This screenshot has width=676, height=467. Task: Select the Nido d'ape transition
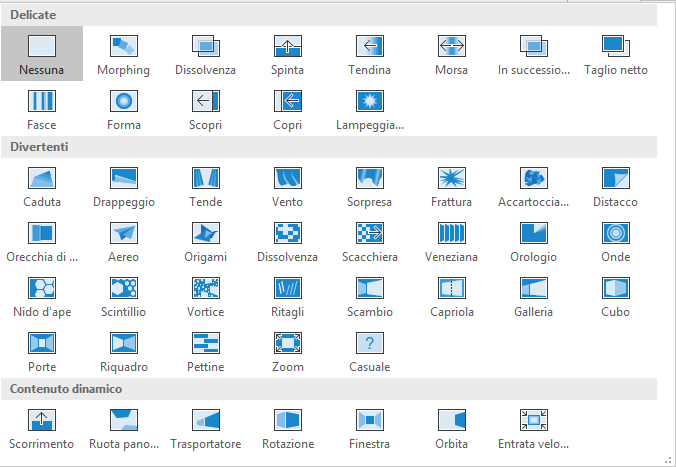42,296
